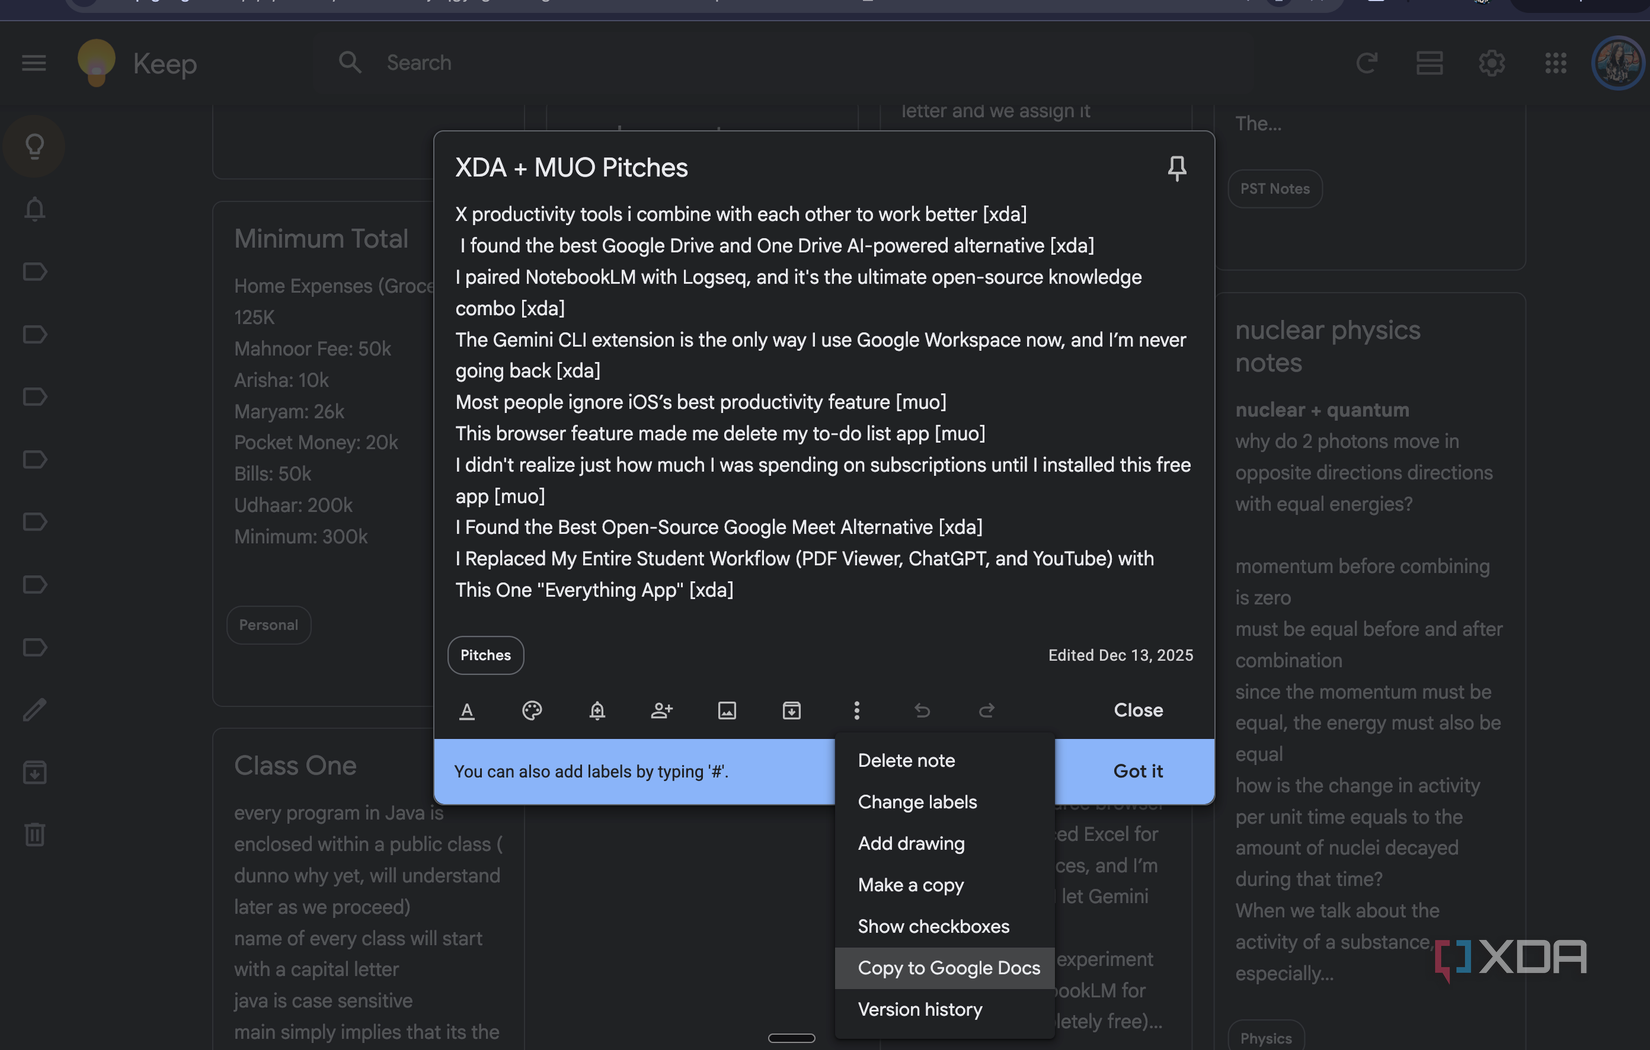Screen dimensions: 1650x1050
Task: Redo the last edit
Action: point(987,710)
